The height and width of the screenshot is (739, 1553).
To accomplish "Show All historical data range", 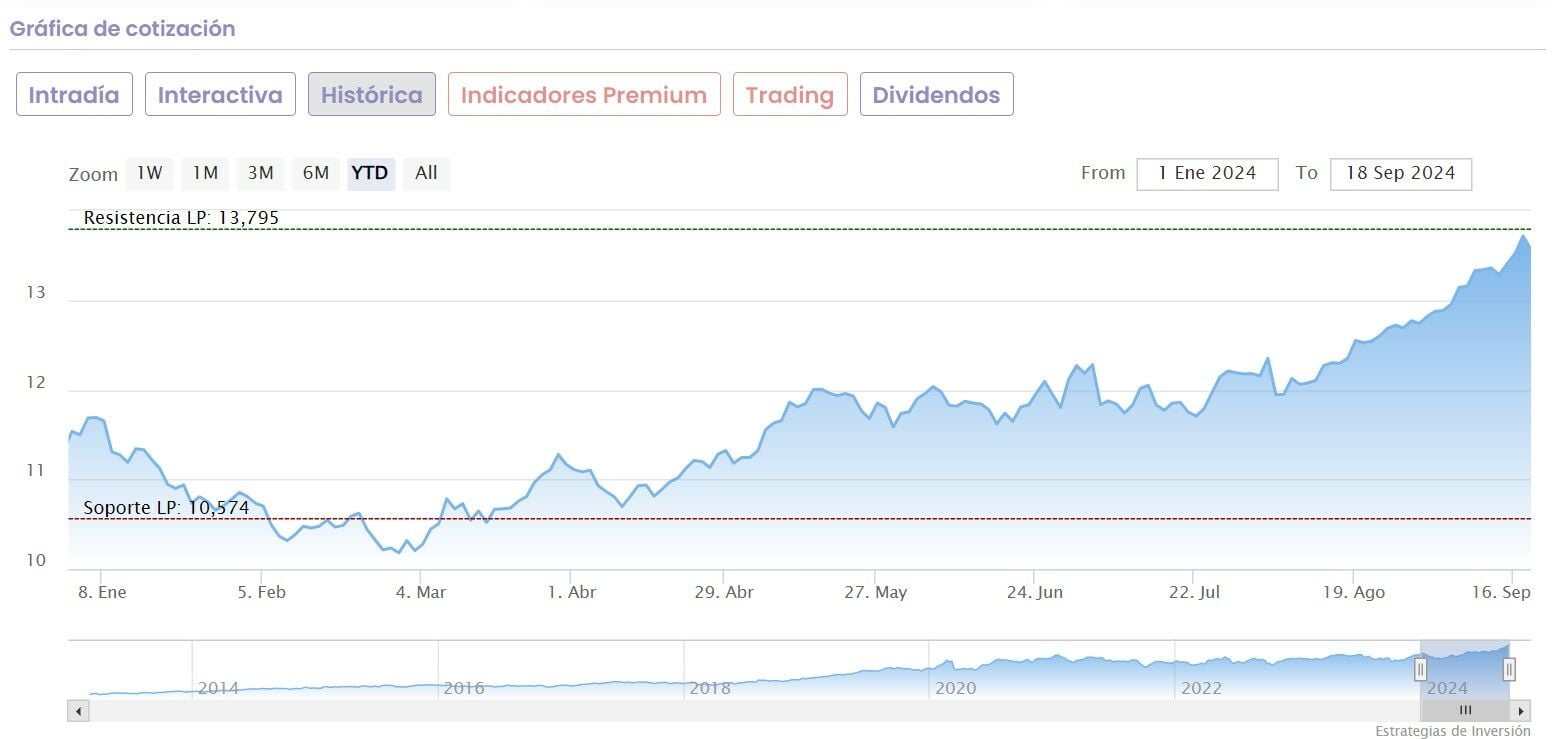I will pyautogui.click(x=426, y=173).
